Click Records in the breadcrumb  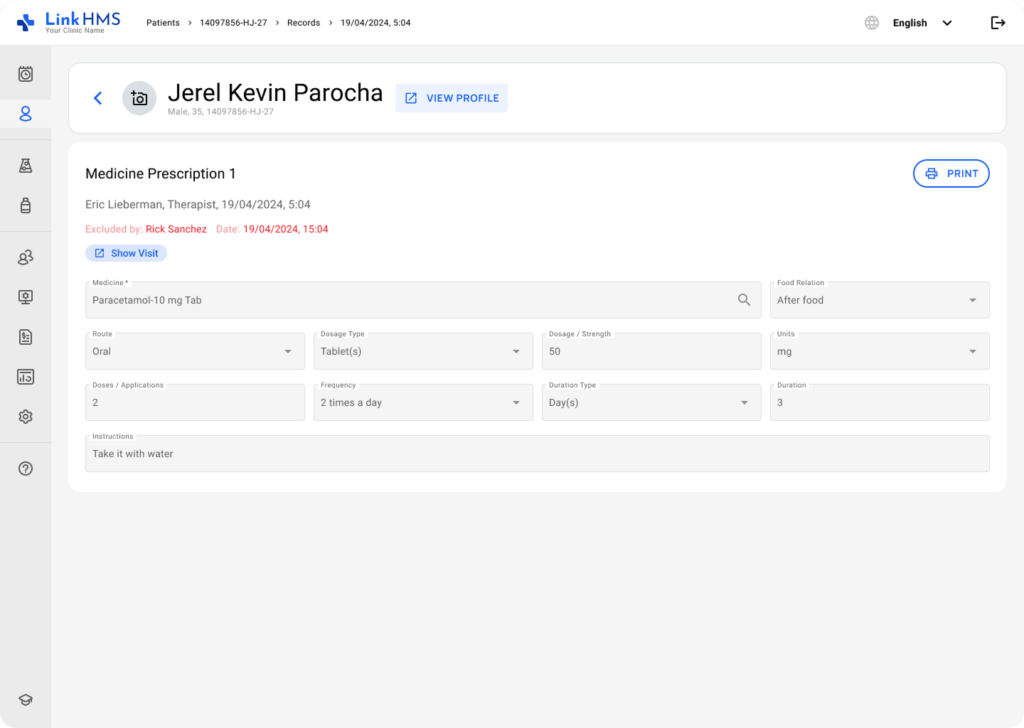[x=303, y=23]
